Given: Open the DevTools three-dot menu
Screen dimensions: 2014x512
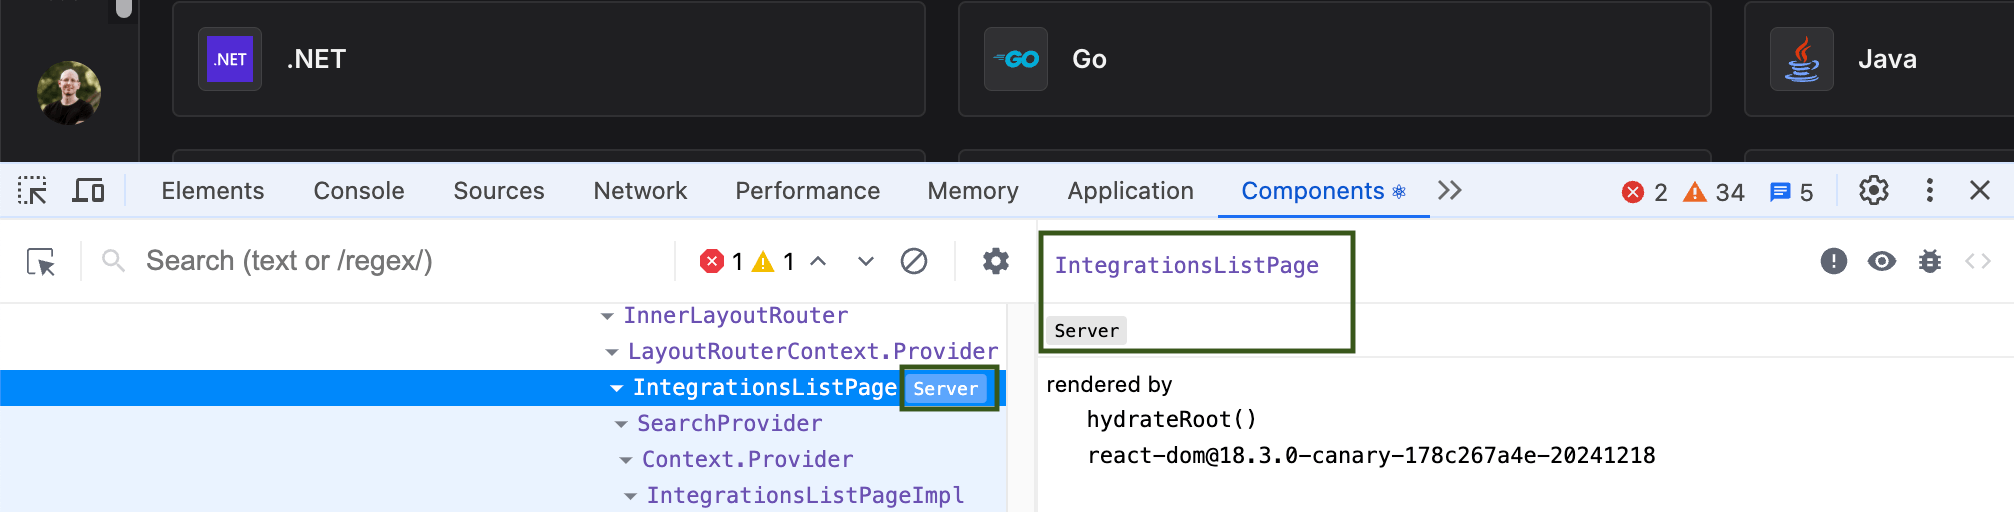Looking at the screenshot, I should (1929, 190).
